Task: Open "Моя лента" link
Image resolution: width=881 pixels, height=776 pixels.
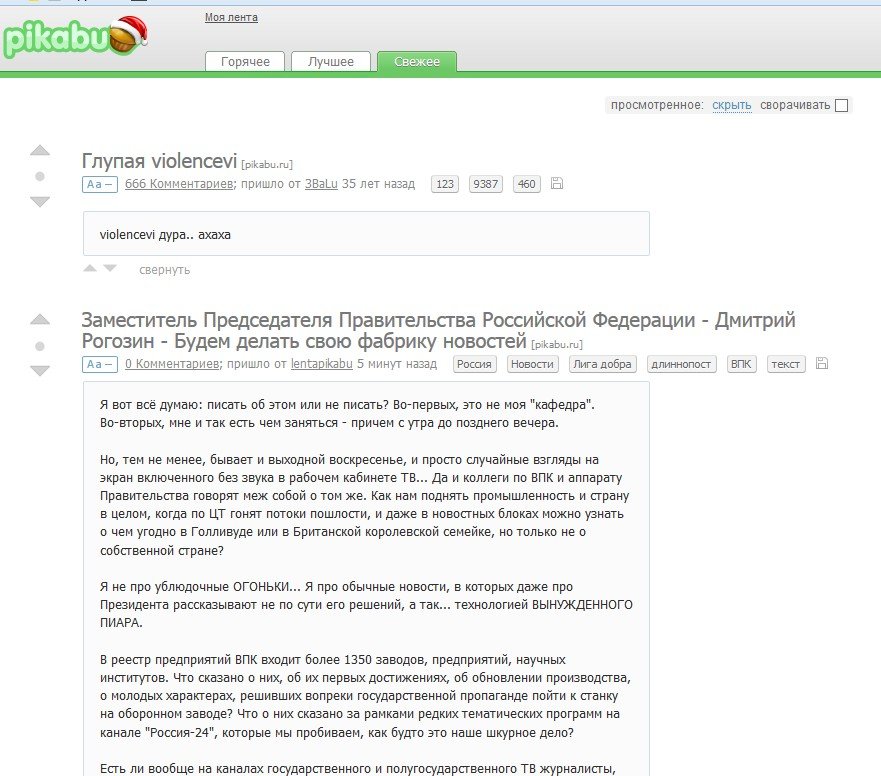Action: click(231, 17)
